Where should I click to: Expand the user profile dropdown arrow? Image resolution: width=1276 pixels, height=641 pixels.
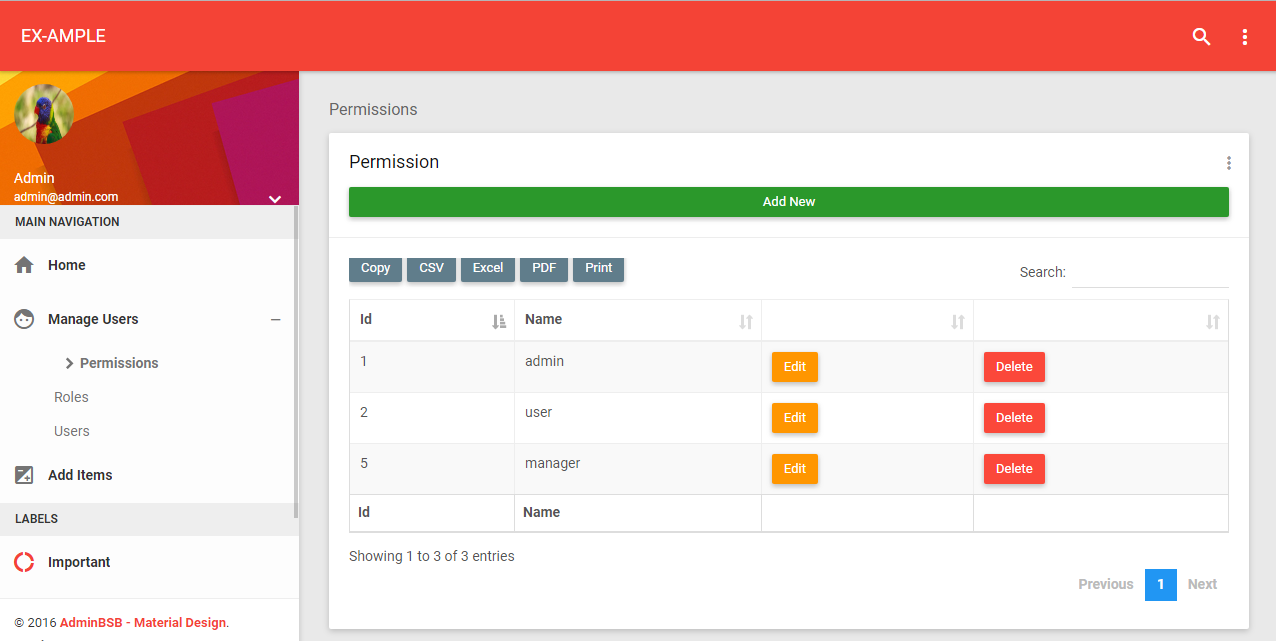click(275, 199)
